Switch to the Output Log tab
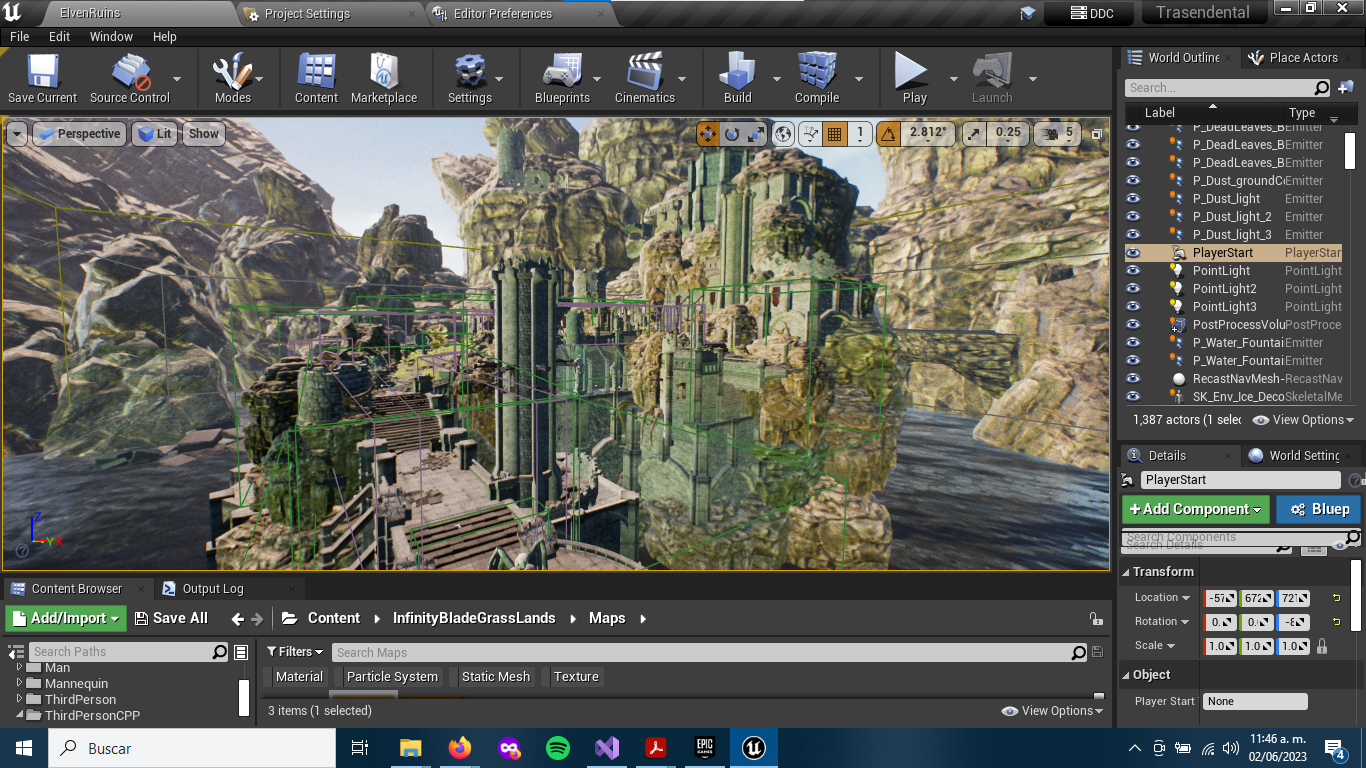This screenshot has height=768, width=1366. [213, 589]
